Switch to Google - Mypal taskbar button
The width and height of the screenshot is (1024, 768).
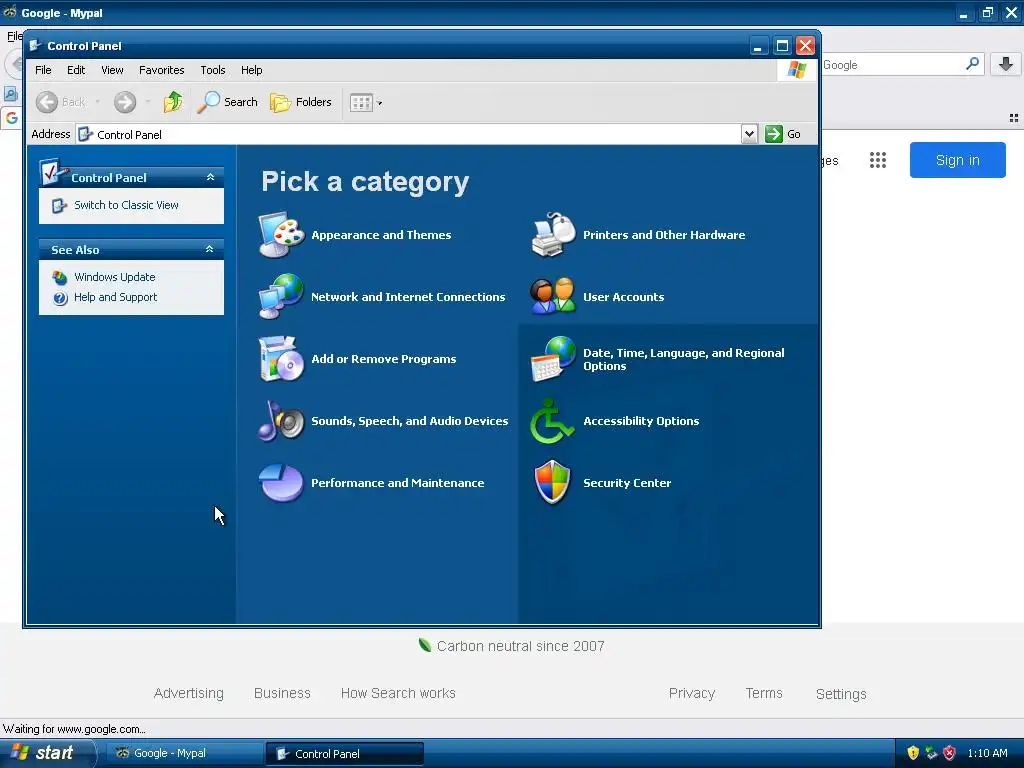coord(184,754)
